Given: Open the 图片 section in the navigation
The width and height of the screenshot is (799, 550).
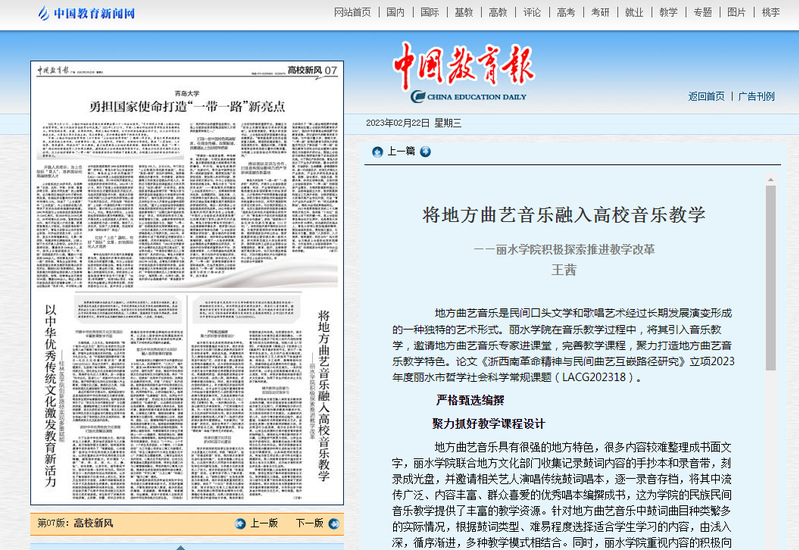Looking at the screenshot, I should (x=736, y=13).
